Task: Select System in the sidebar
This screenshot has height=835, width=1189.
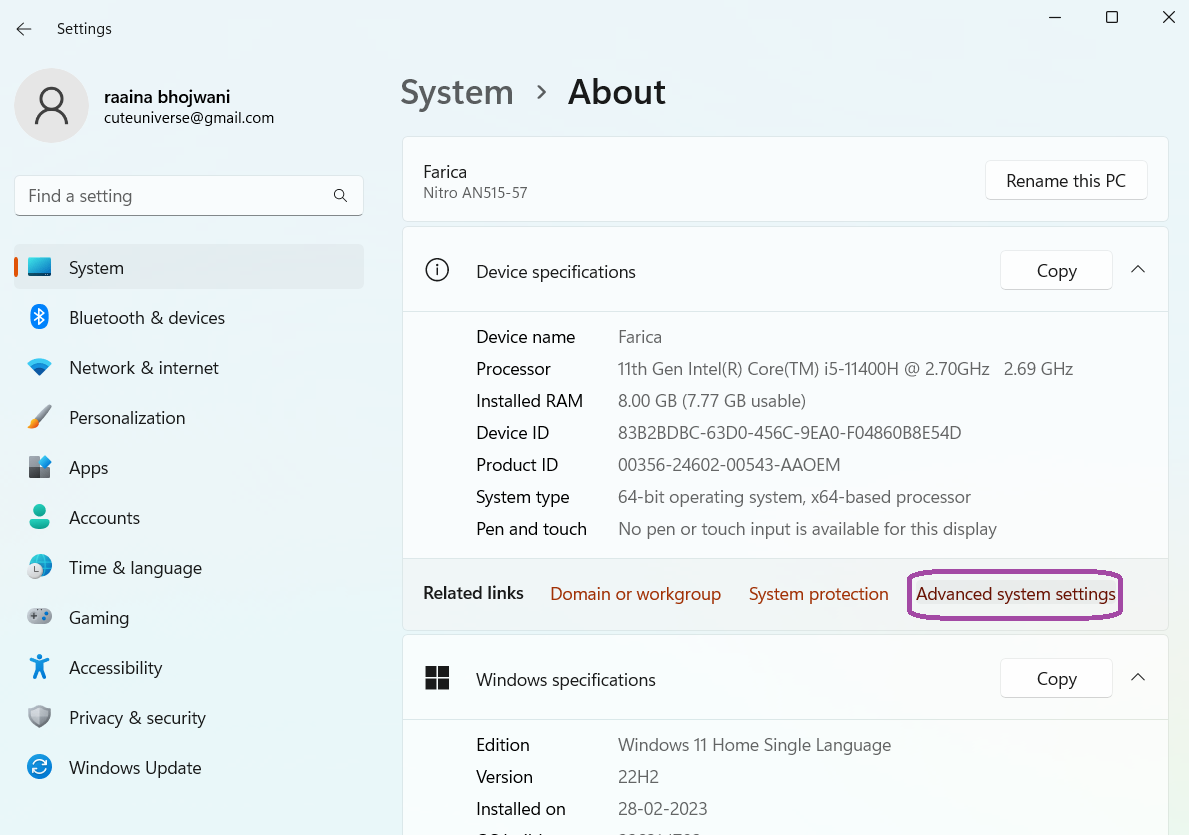Action: tap(96, 268)
